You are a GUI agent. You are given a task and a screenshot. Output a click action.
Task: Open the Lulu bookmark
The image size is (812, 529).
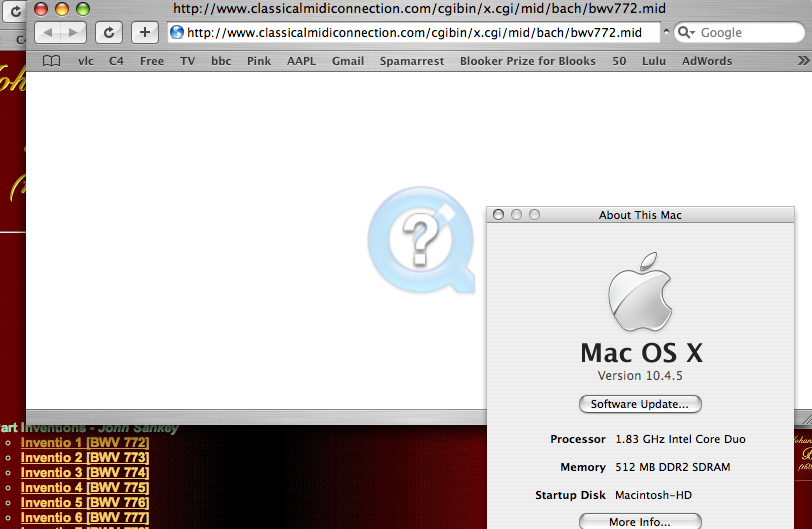pos(654,61)
